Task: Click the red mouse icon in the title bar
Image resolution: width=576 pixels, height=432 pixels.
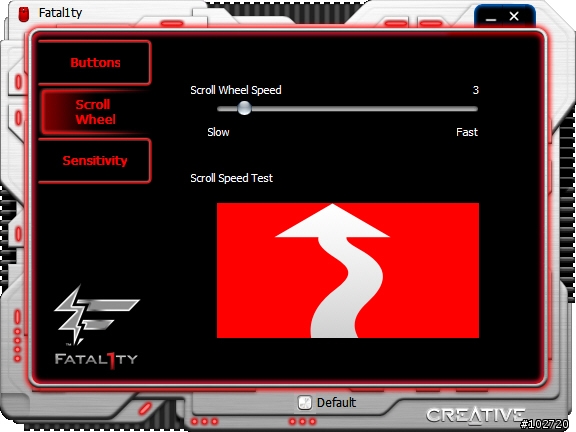Action: [24, 14]
